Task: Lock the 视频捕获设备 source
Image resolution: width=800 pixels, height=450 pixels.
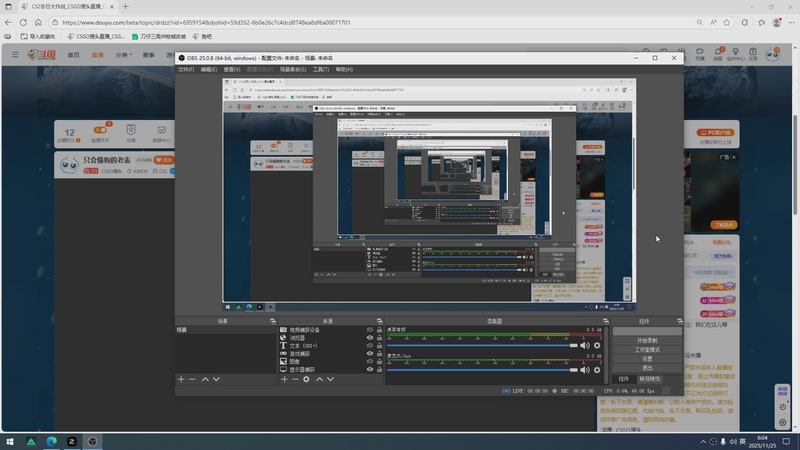Action: point(379,330)
